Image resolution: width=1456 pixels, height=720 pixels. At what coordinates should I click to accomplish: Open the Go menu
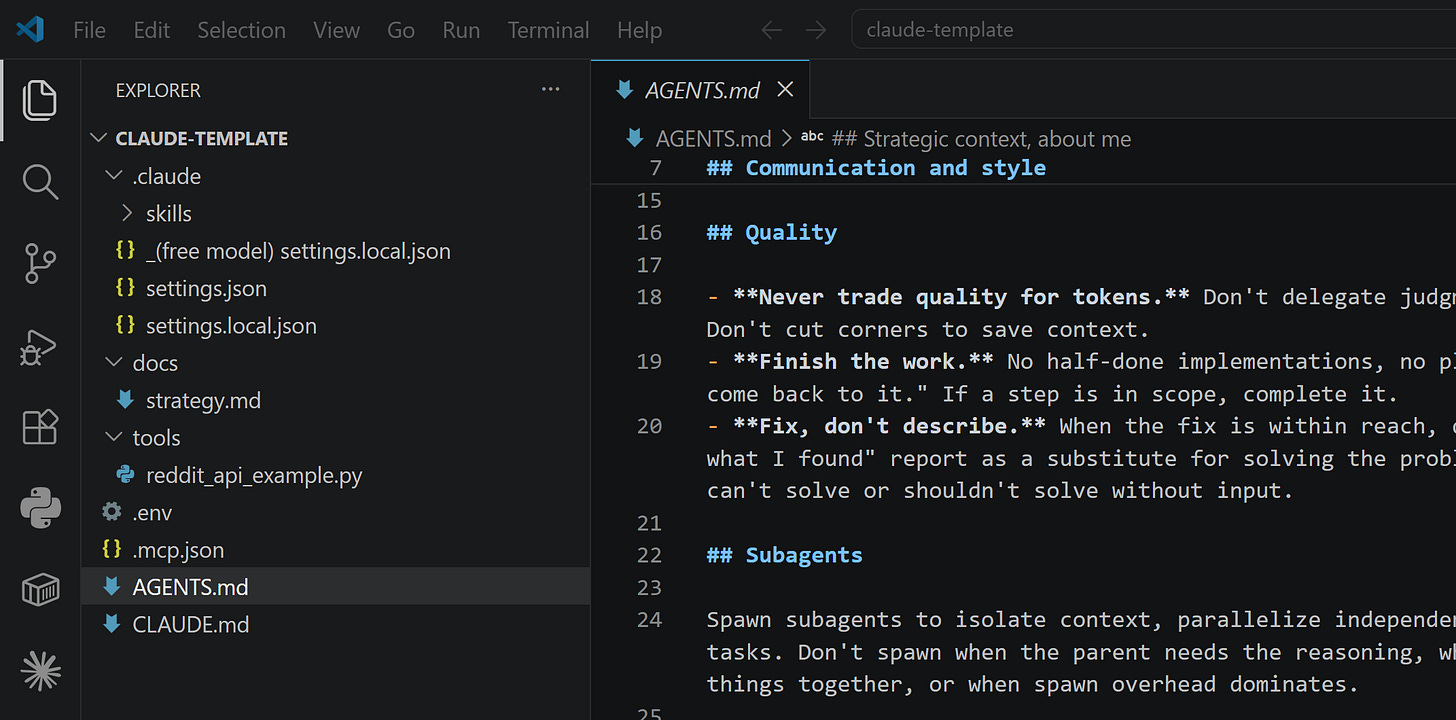[400, 30]
